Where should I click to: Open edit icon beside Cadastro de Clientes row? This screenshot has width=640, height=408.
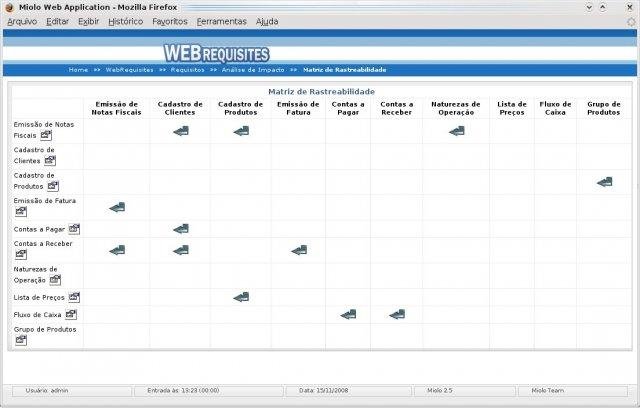[x=50, y=160]
